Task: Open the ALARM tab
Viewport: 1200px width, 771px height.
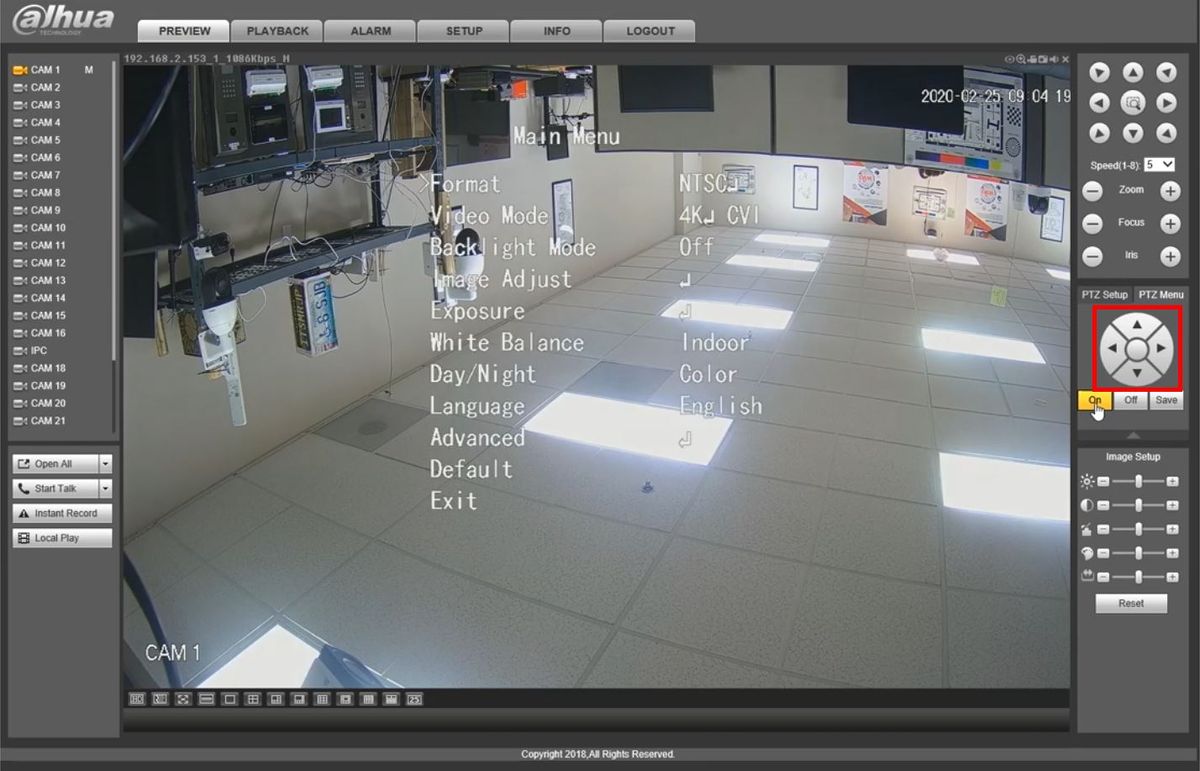Action: (x=370, y=31)
